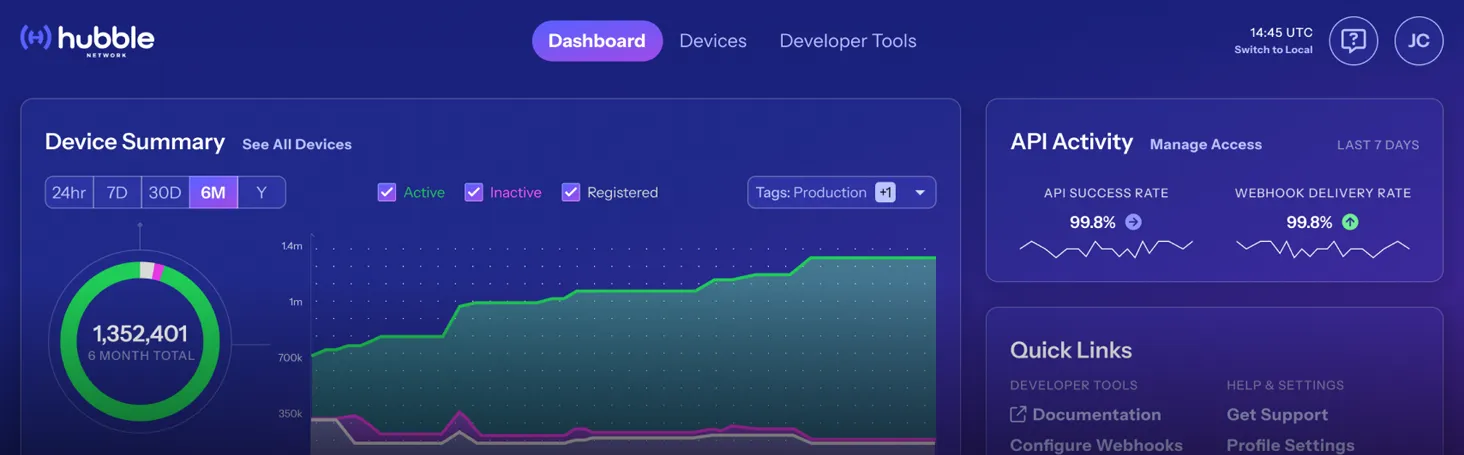Open the Get Support link
The height and width of the screenshot is (455, 1464).
(1277, 414)
